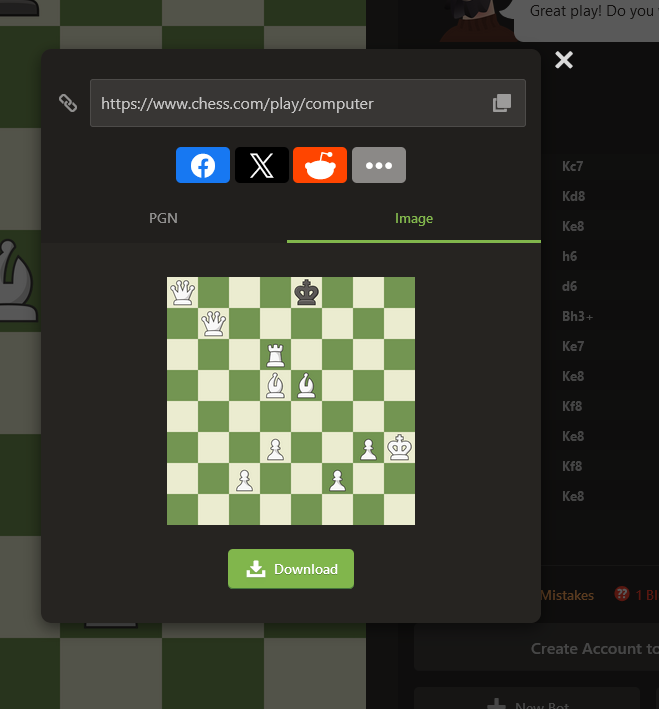Select move d6 in the move list
This screenshot has width=659, height=709.
click(x=569, y=286)
